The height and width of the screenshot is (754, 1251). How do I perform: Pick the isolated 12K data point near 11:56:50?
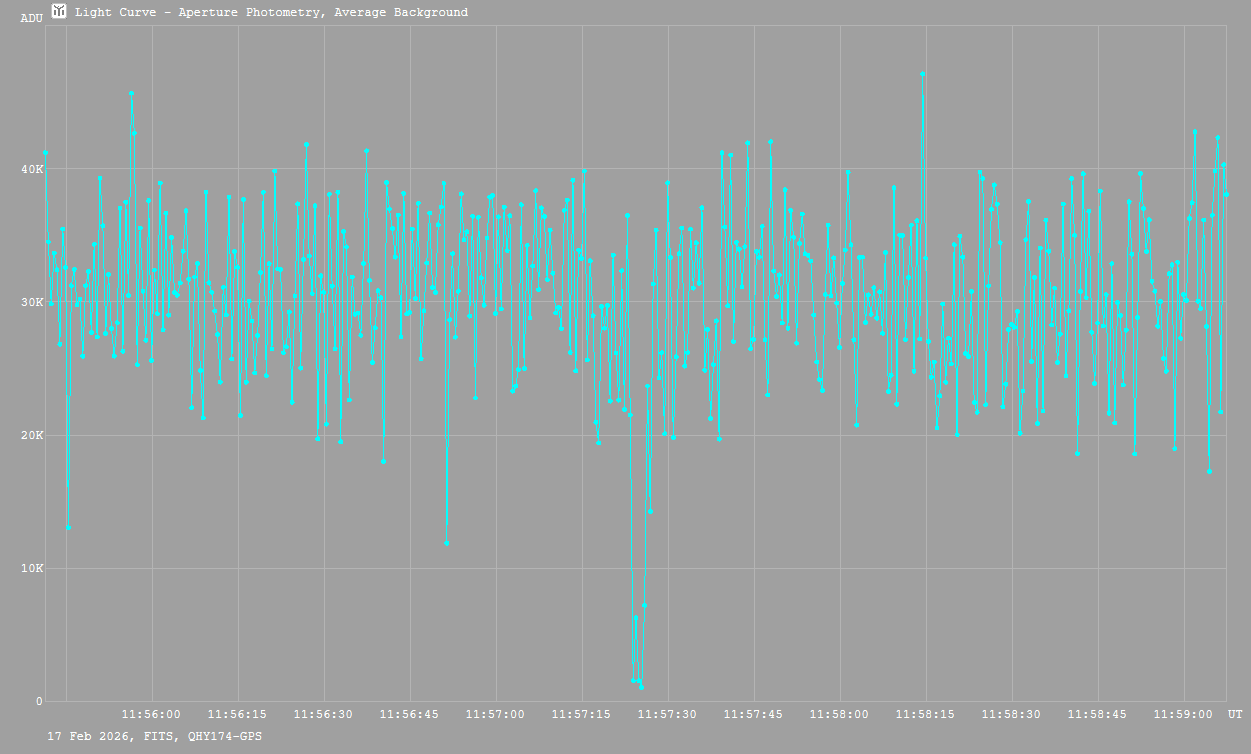446,543
